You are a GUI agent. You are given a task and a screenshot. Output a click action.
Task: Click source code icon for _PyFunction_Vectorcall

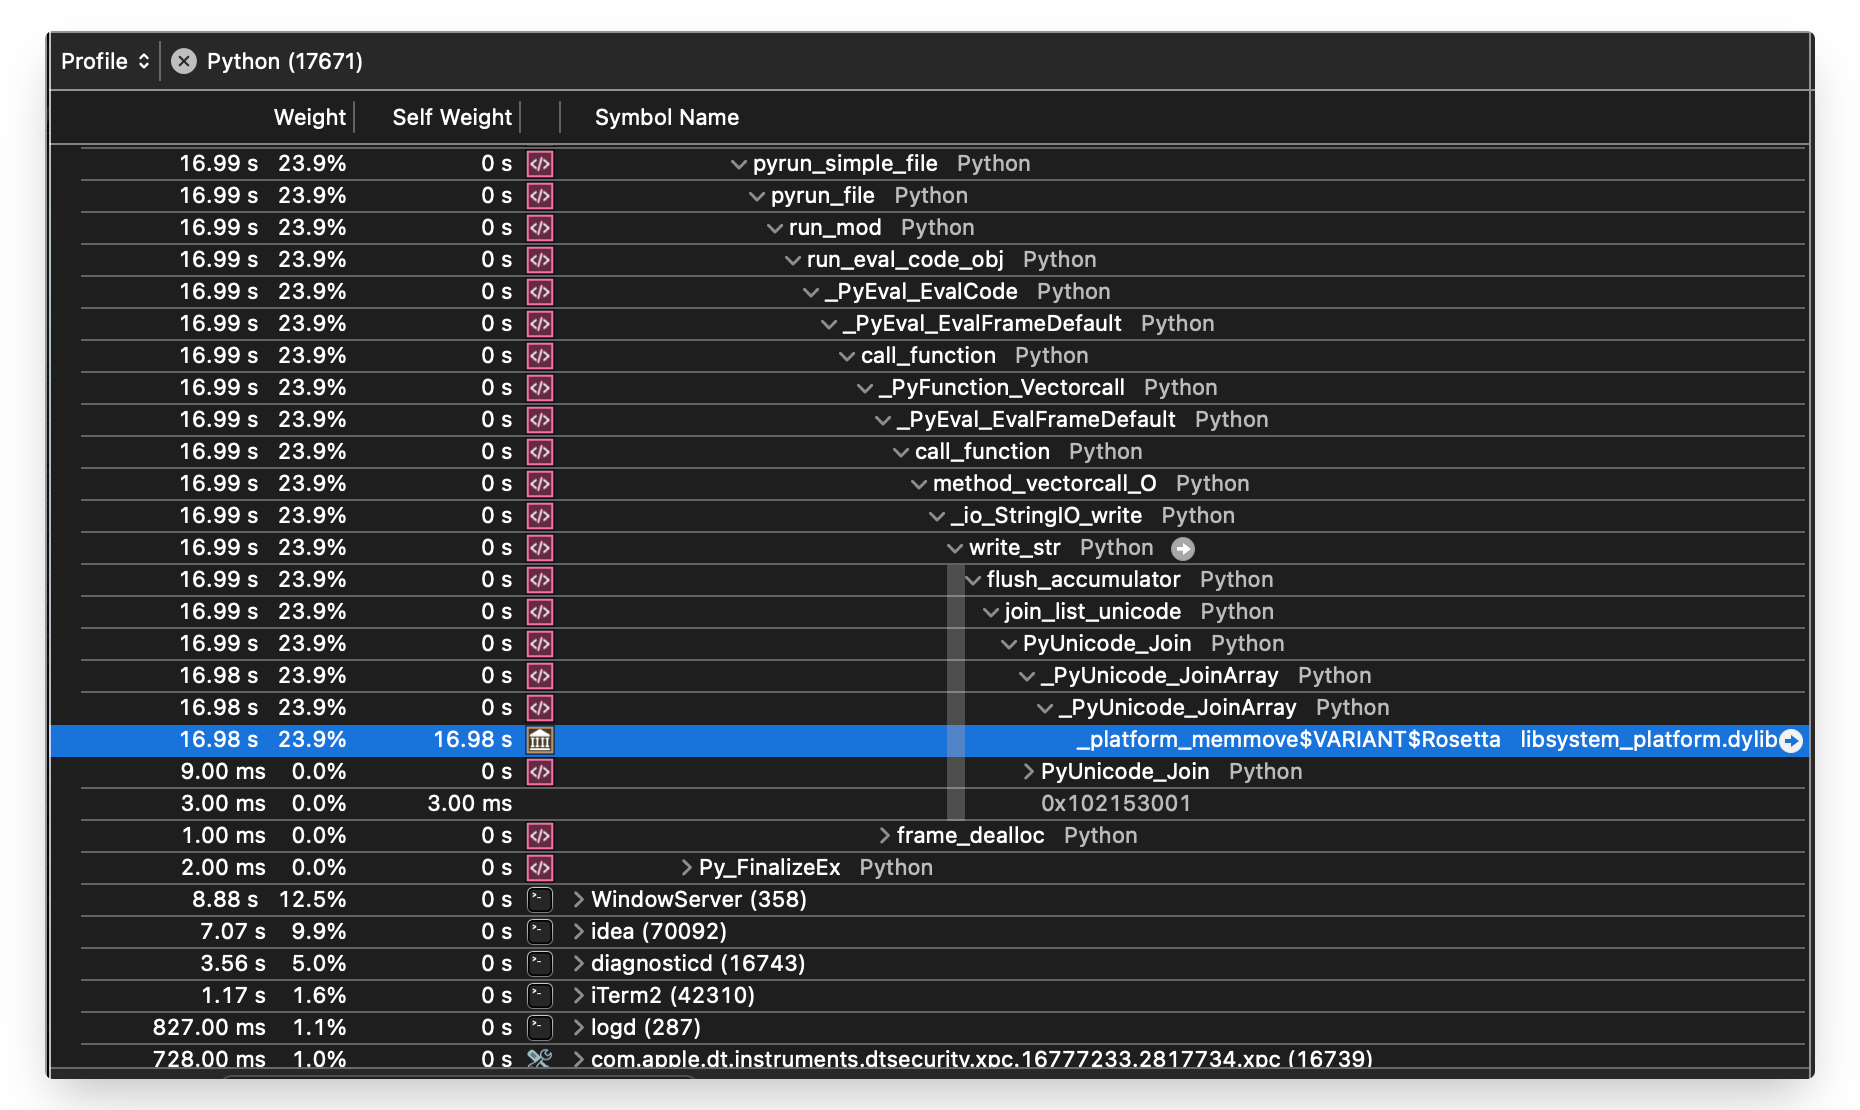[x=540, y=388]
